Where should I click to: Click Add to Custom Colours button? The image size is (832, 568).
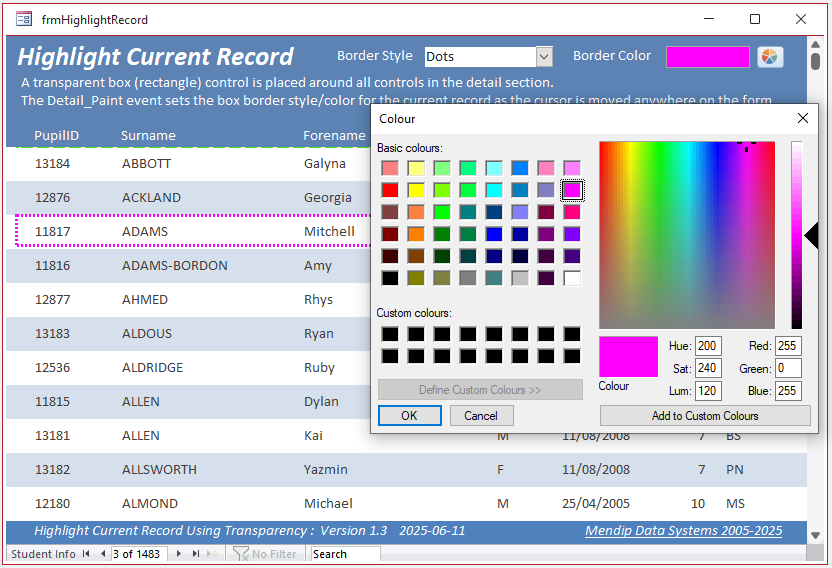[705, 416]
